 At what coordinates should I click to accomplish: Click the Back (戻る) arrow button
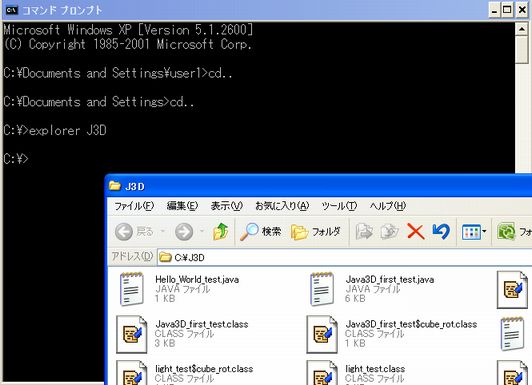[x=134, y=232]
